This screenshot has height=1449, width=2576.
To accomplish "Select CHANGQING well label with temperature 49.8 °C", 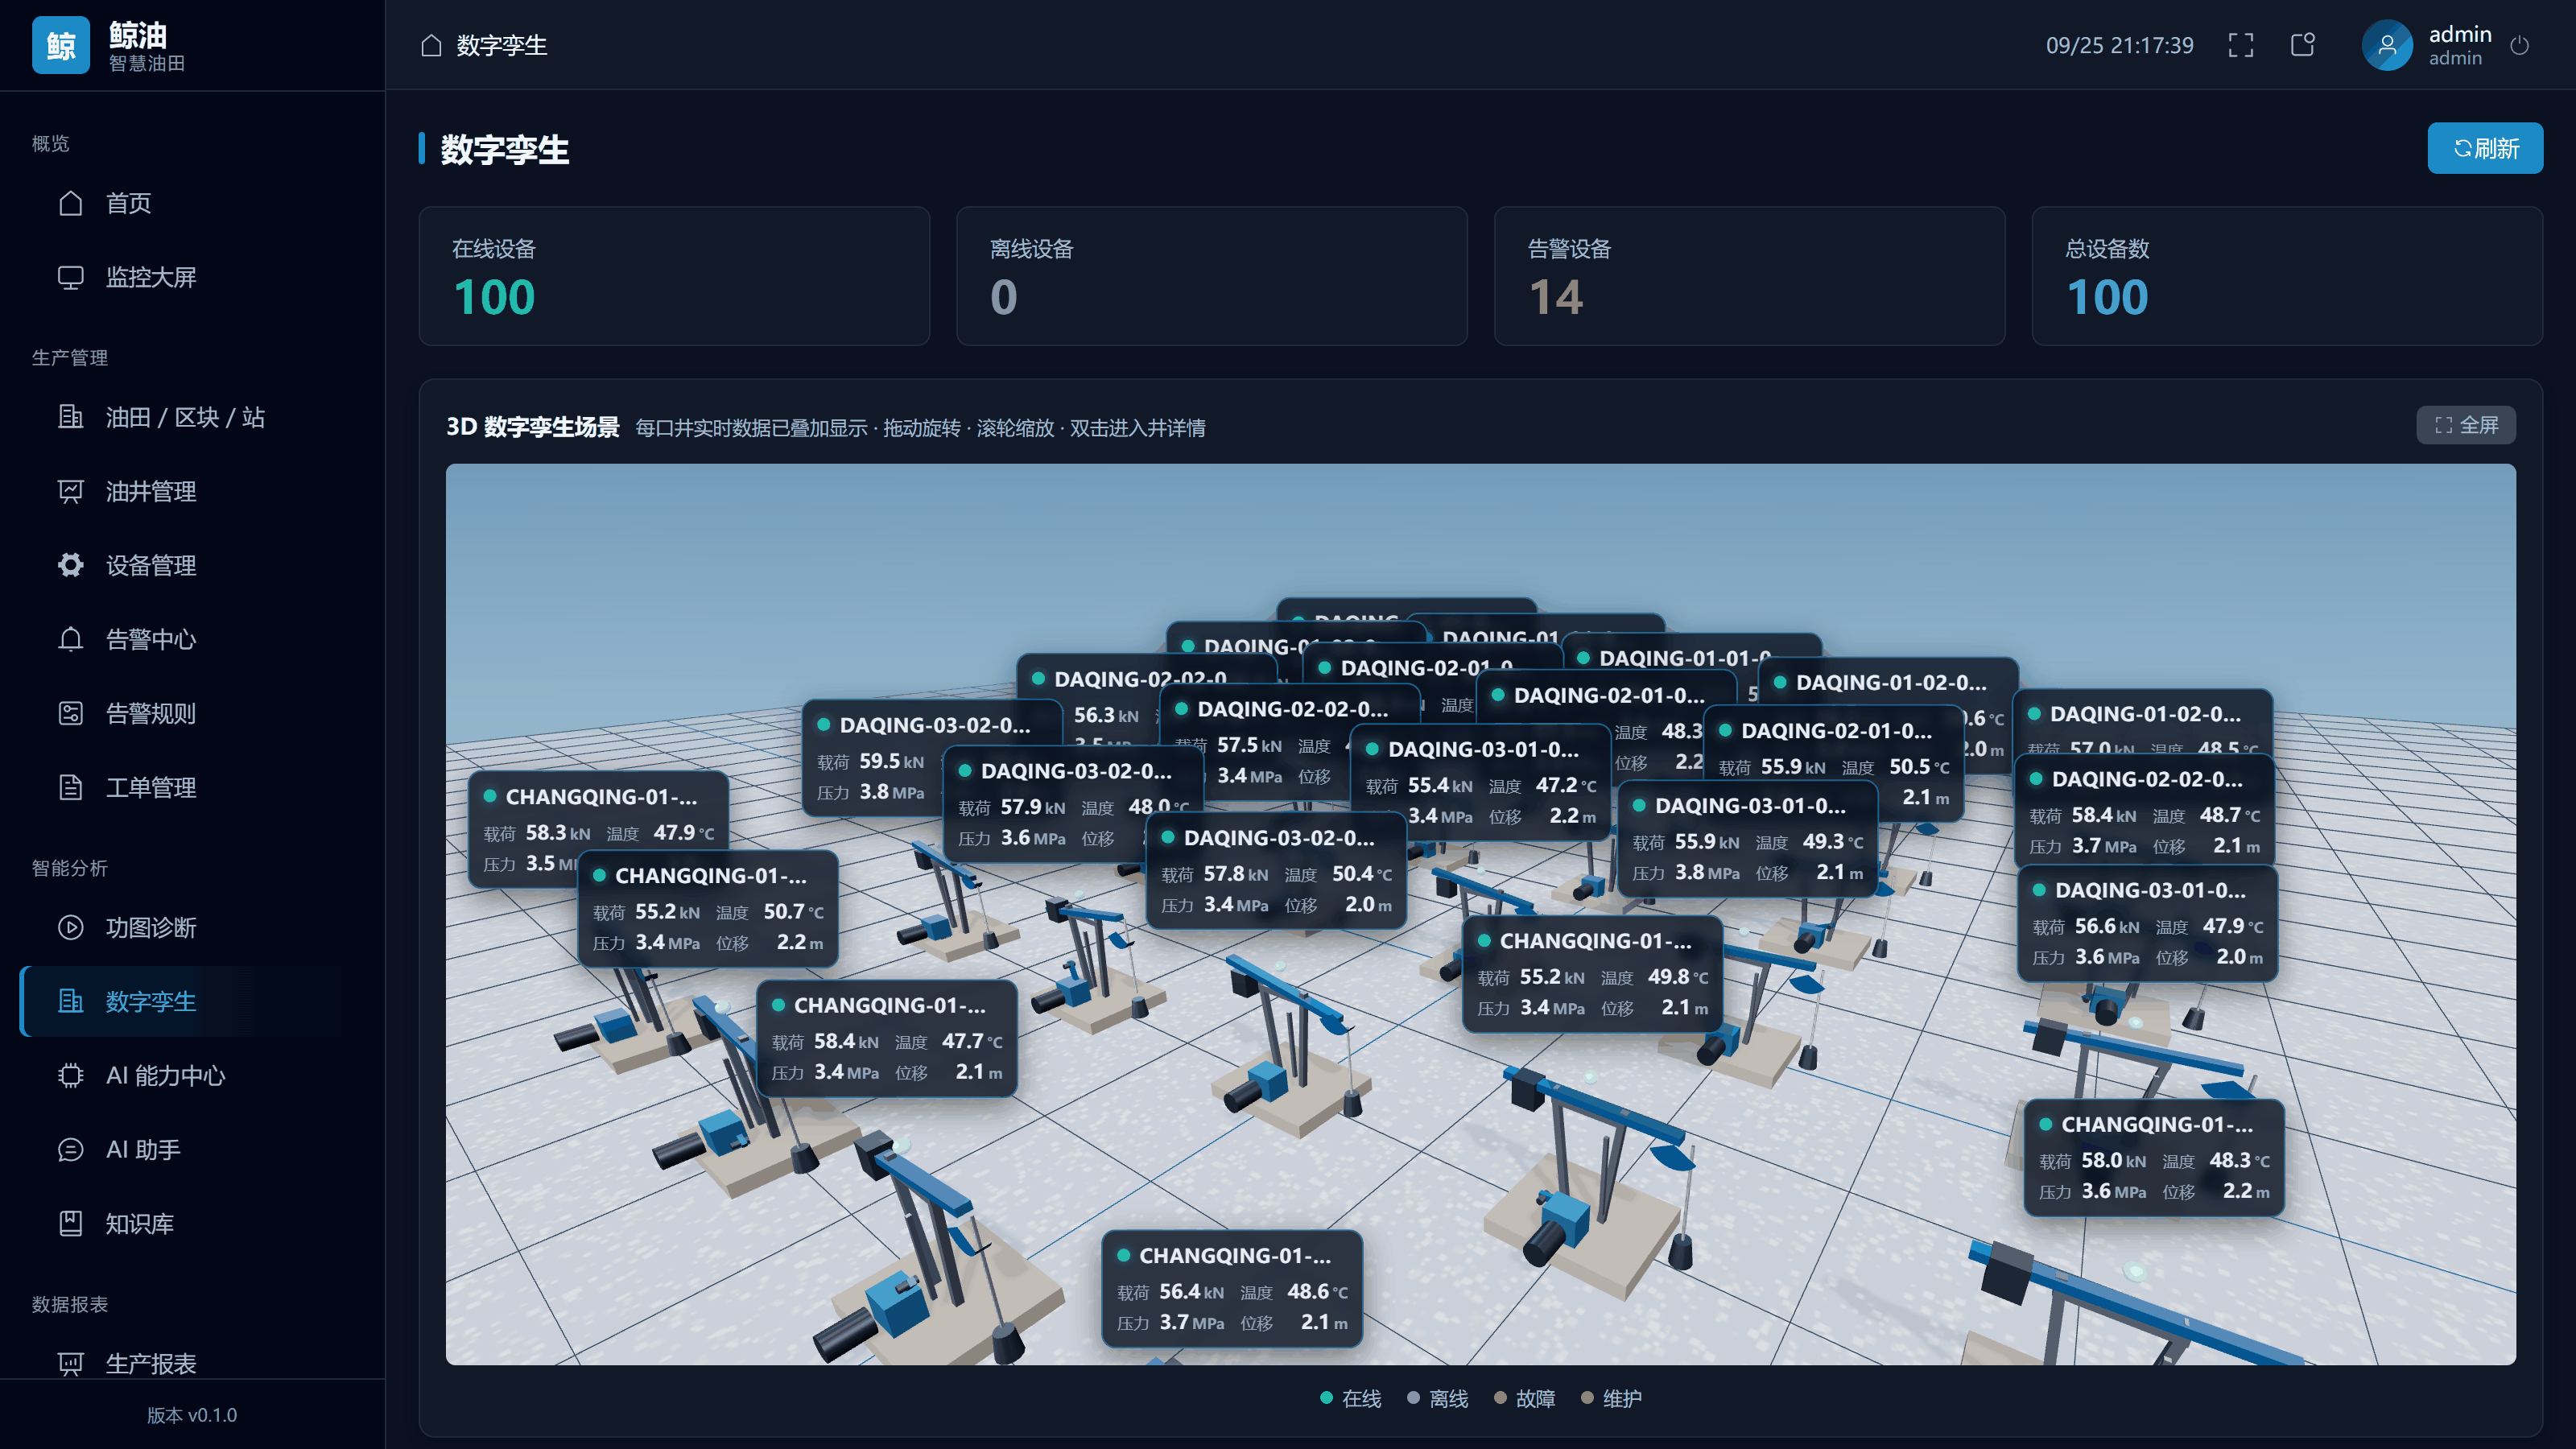I will pyautogui.click(x=1593, y=974).
